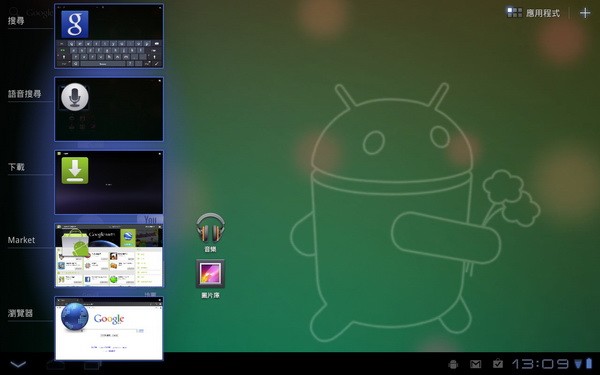Tap the recent apps button in system bar
Viewport: 600px width, 375px height.
[x=93, y=365]
